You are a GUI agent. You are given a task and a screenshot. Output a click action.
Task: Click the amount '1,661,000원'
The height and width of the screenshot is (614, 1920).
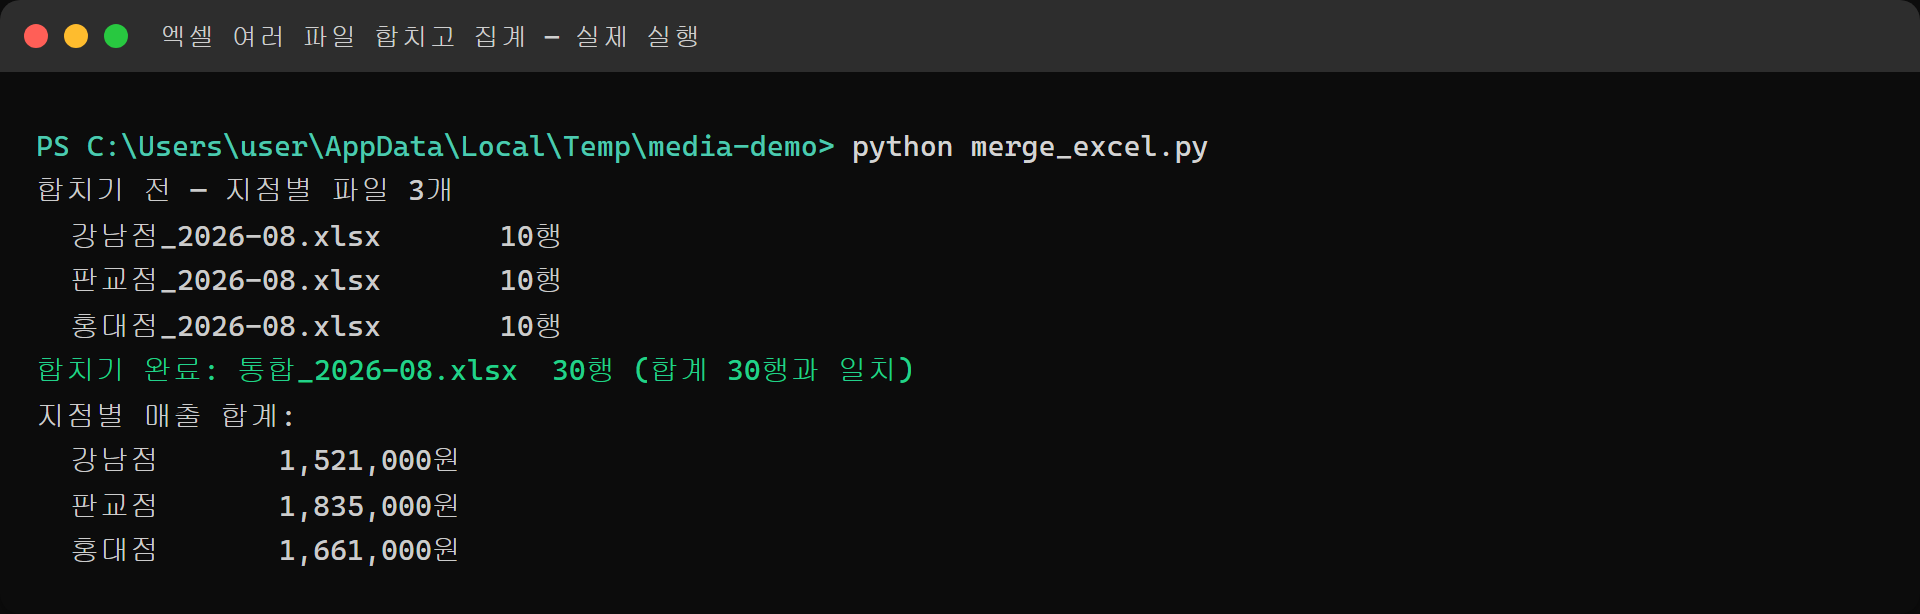(369, 550)
